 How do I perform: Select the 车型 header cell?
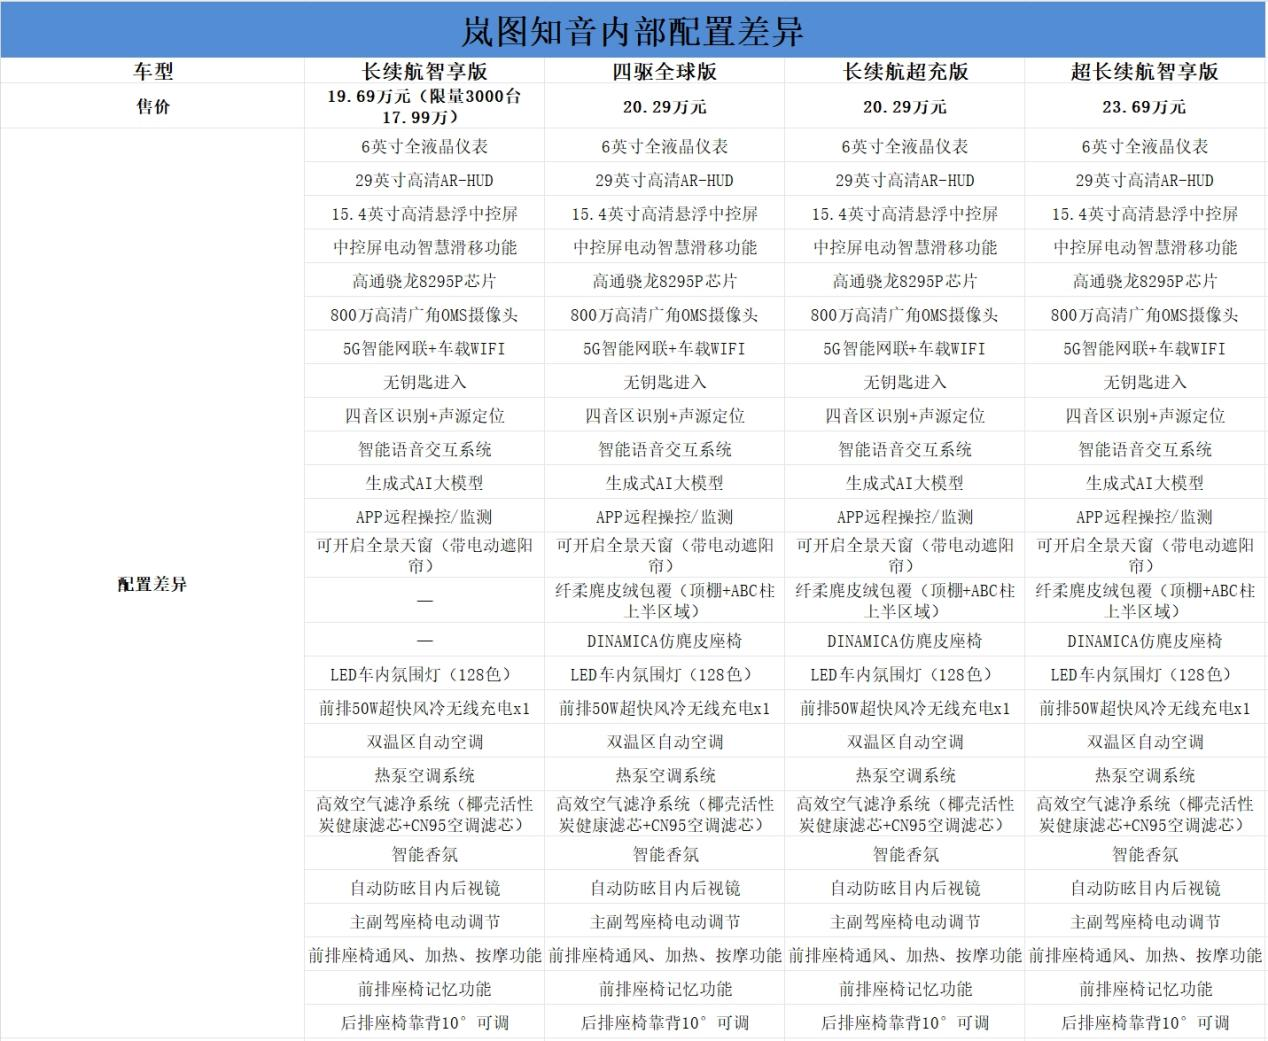tap(153, 71)
